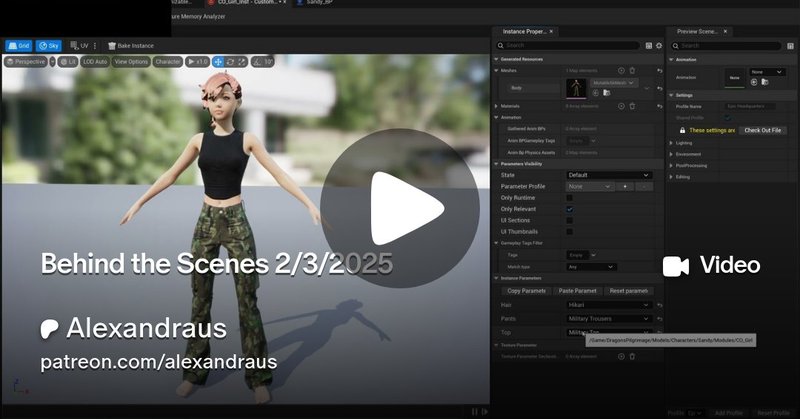Reset Meshes to default value

click(x=660, y=71)
